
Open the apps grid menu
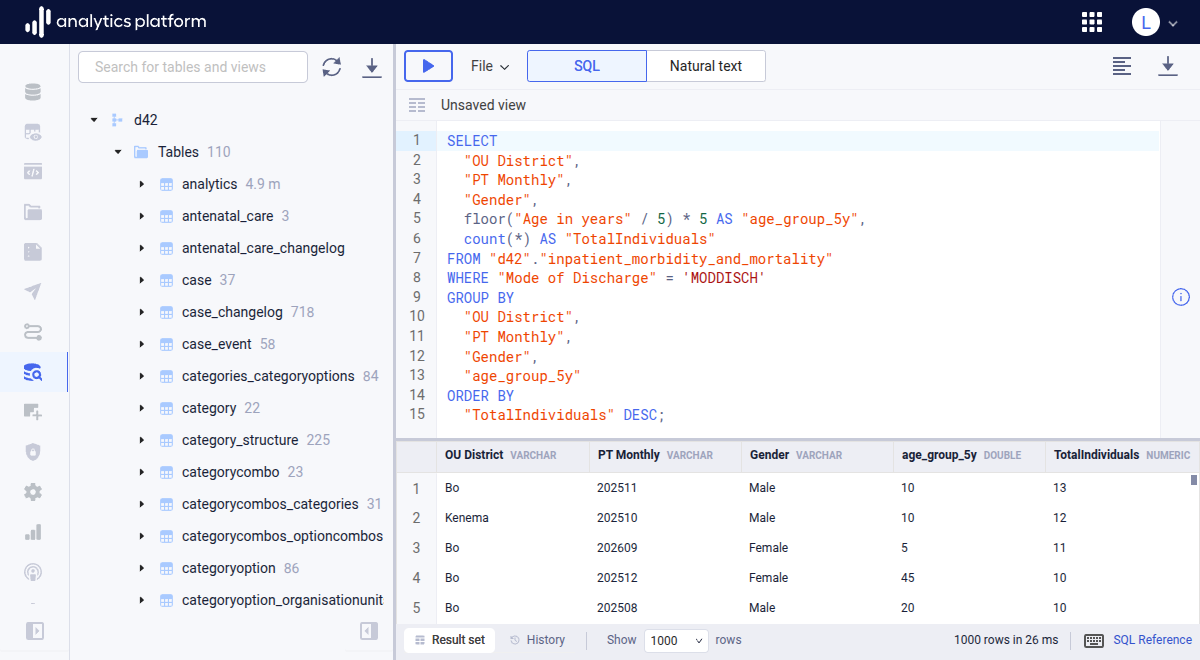click(1092, 22)
